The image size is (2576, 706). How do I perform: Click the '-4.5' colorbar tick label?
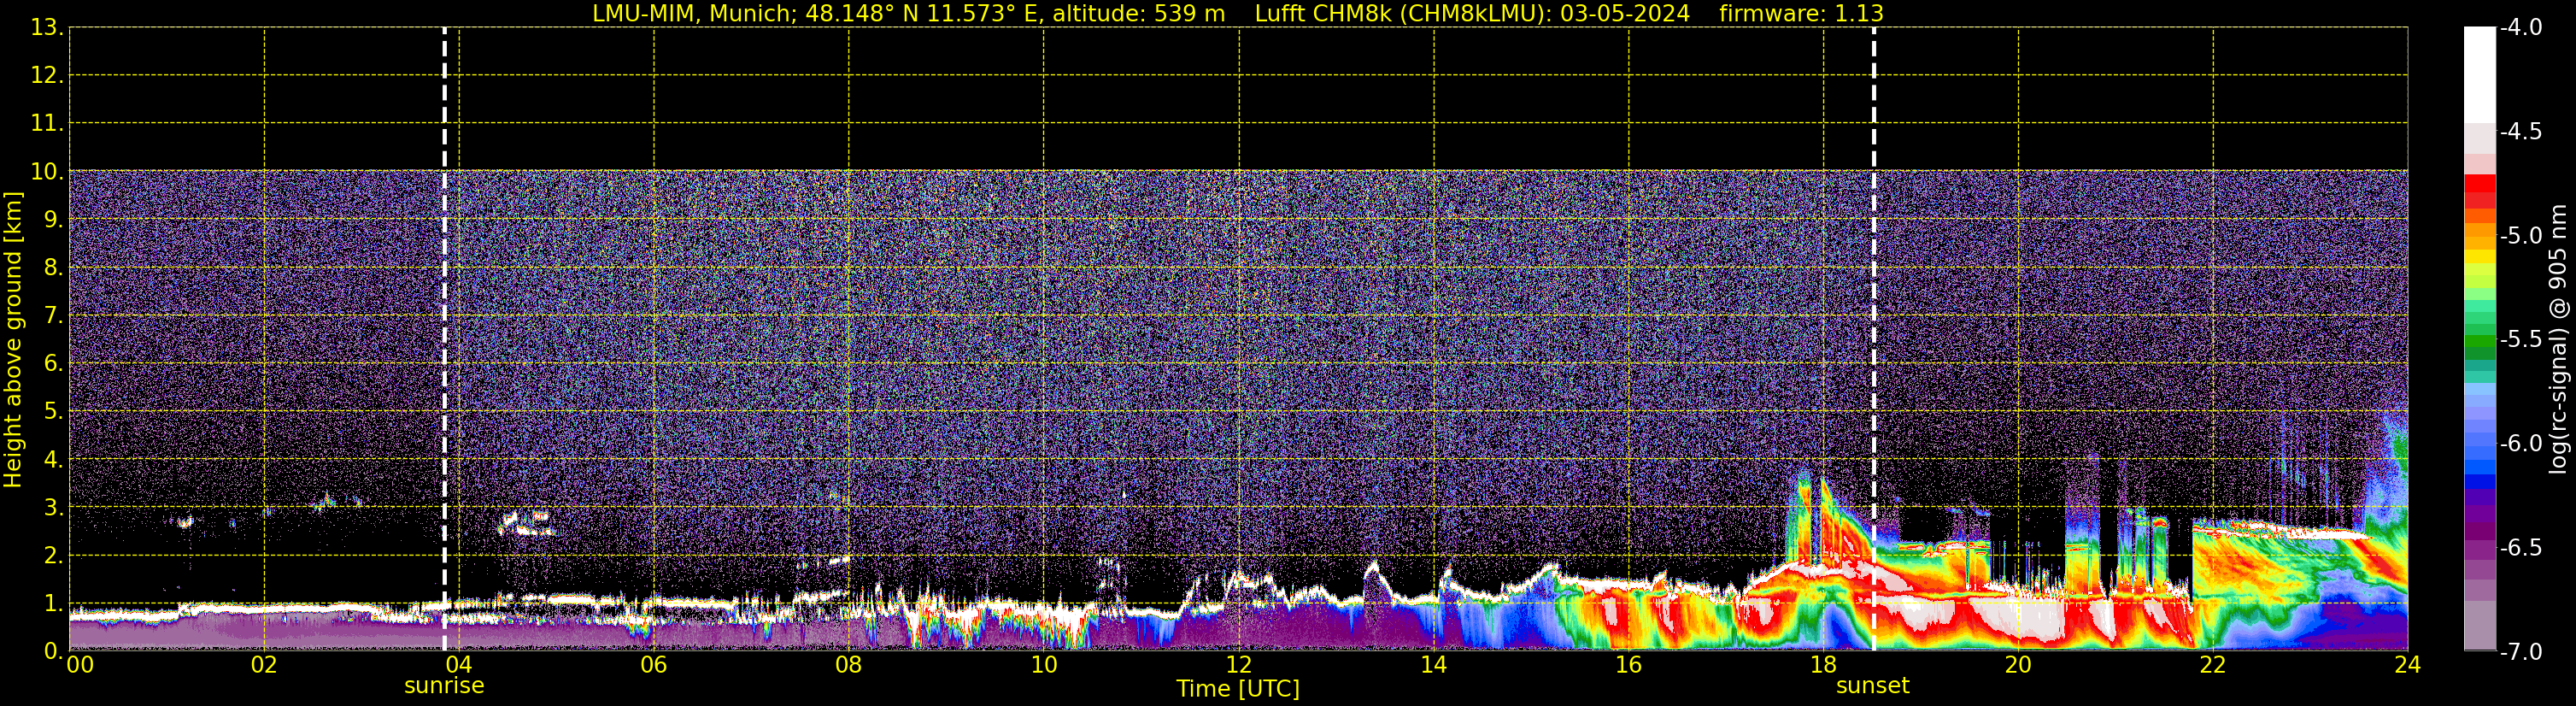2521,132
